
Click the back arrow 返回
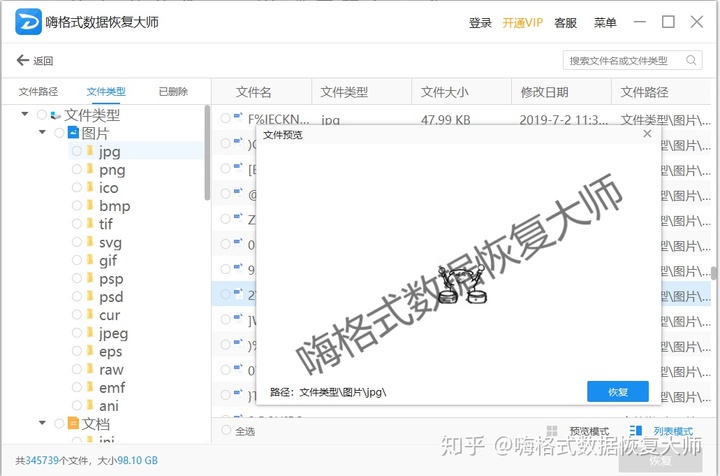35,61
